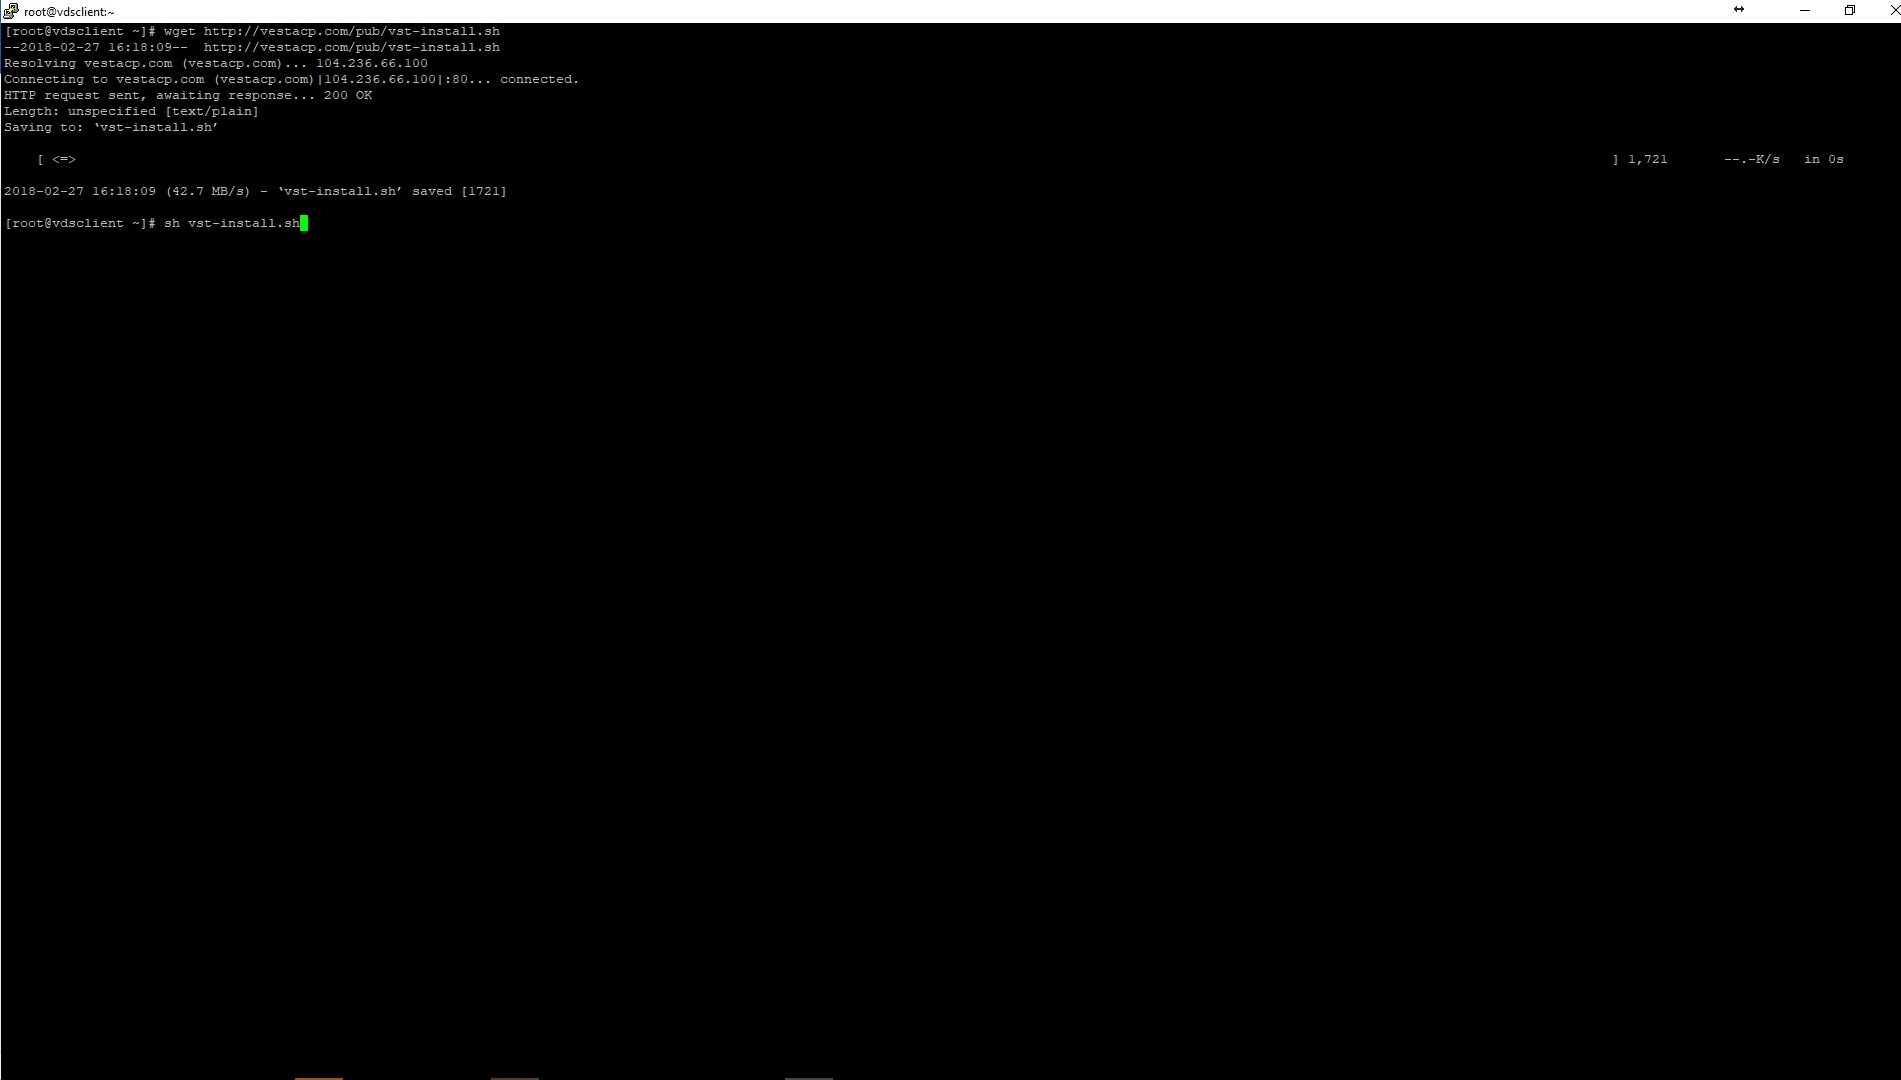Click the root@vdsclient:~ window title

[x=69, y=12]
